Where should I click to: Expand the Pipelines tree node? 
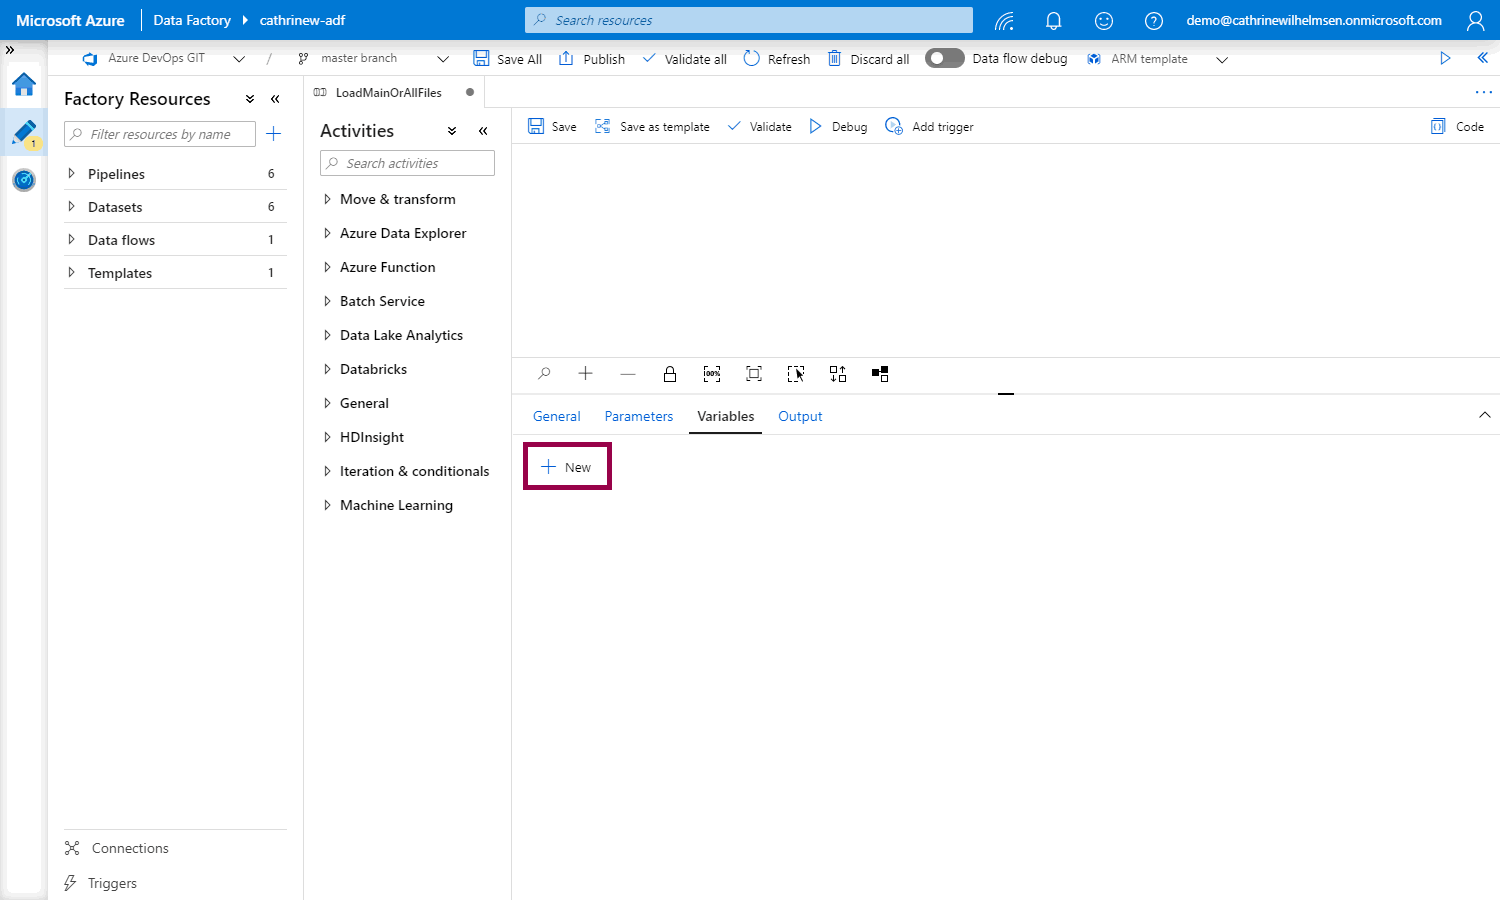(x=71, y=174)
